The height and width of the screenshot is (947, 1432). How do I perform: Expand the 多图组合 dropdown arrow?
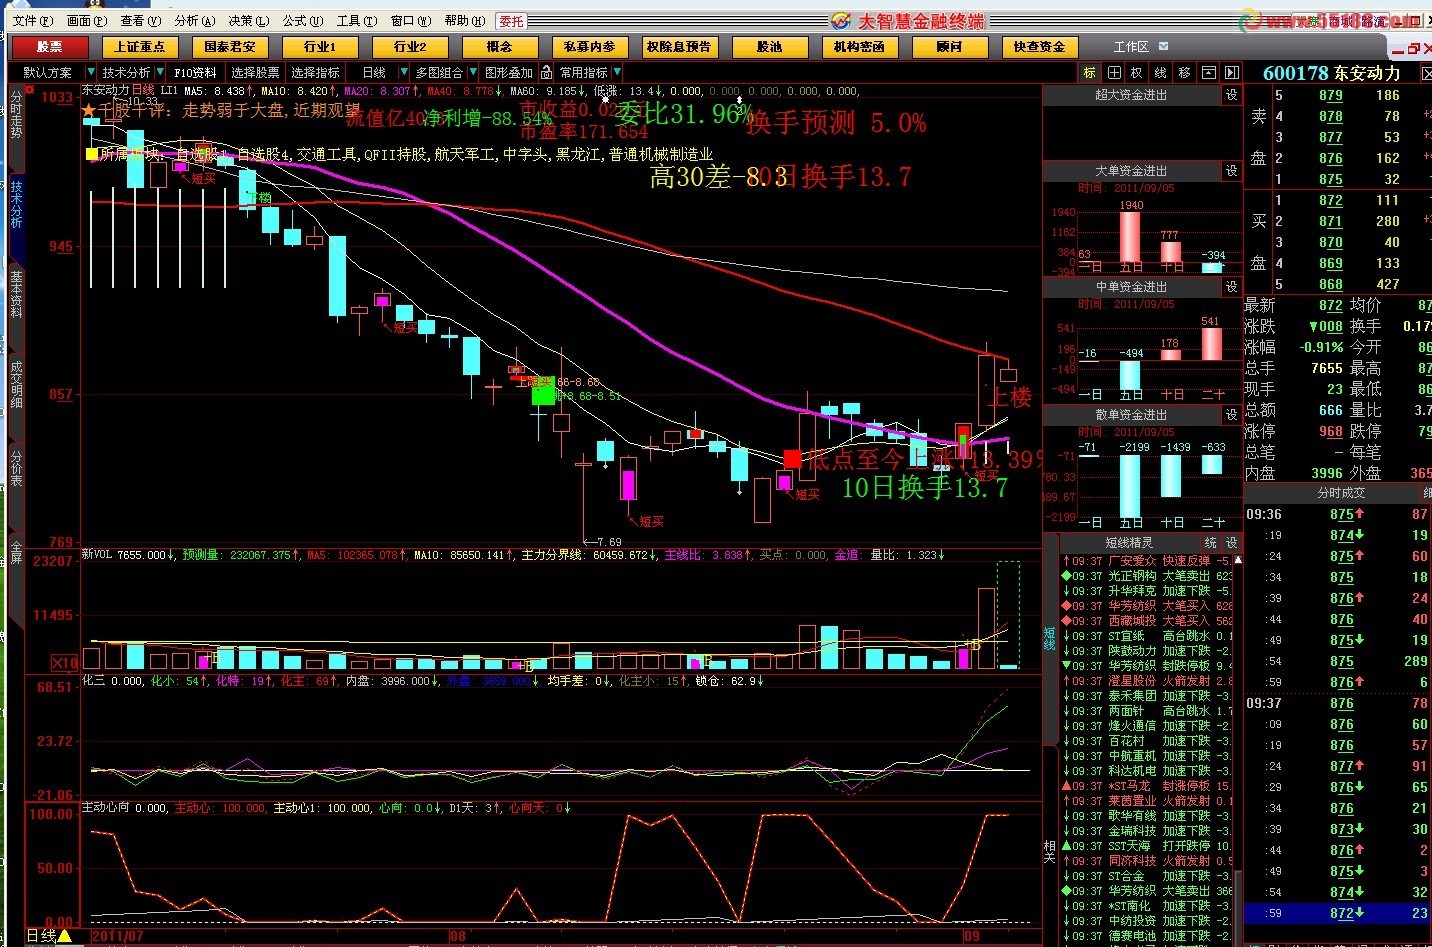point(472,73)
